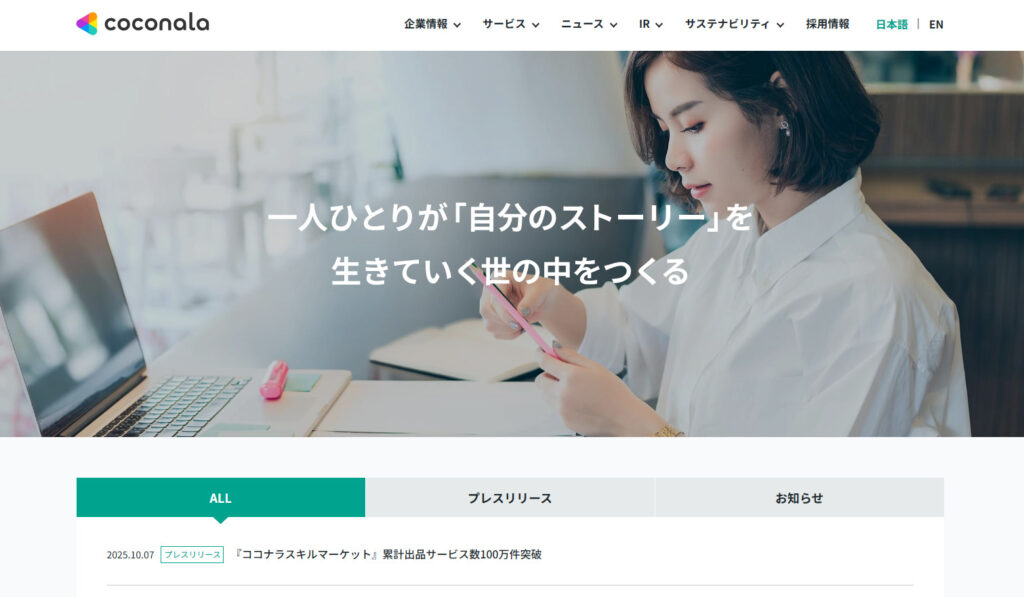1024x597 pixels.
Task: Select the ALL news tab
Action: click(221, 498)
